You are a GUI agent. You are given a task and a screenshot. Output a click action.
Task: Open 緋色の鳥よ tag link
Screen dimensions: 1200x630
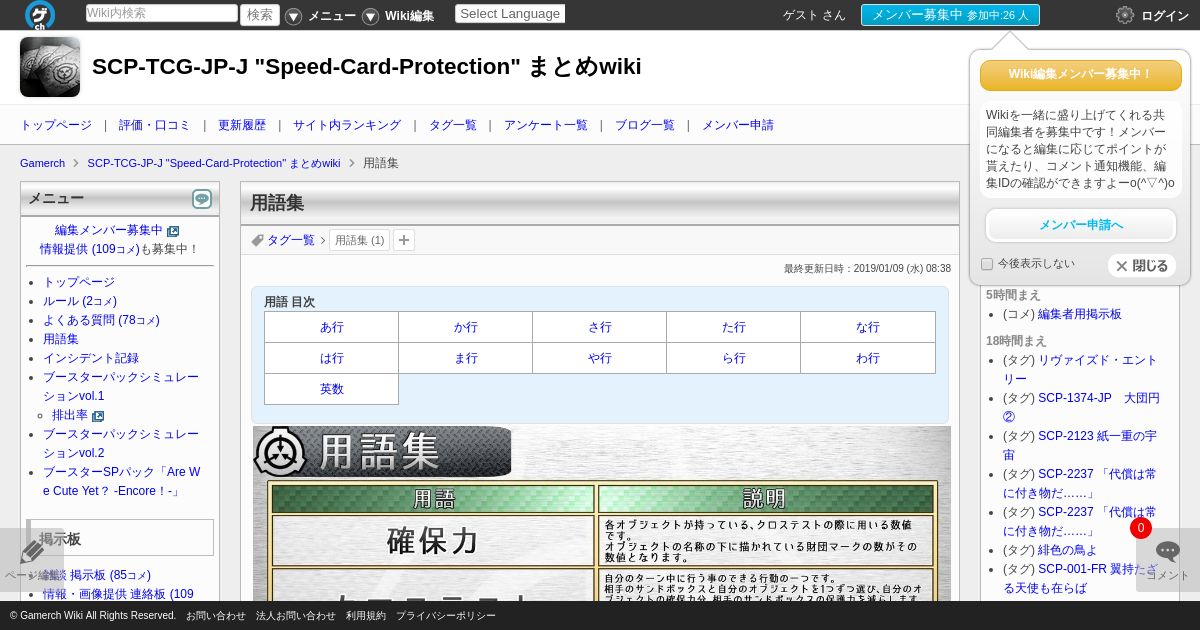[1068, 550]
